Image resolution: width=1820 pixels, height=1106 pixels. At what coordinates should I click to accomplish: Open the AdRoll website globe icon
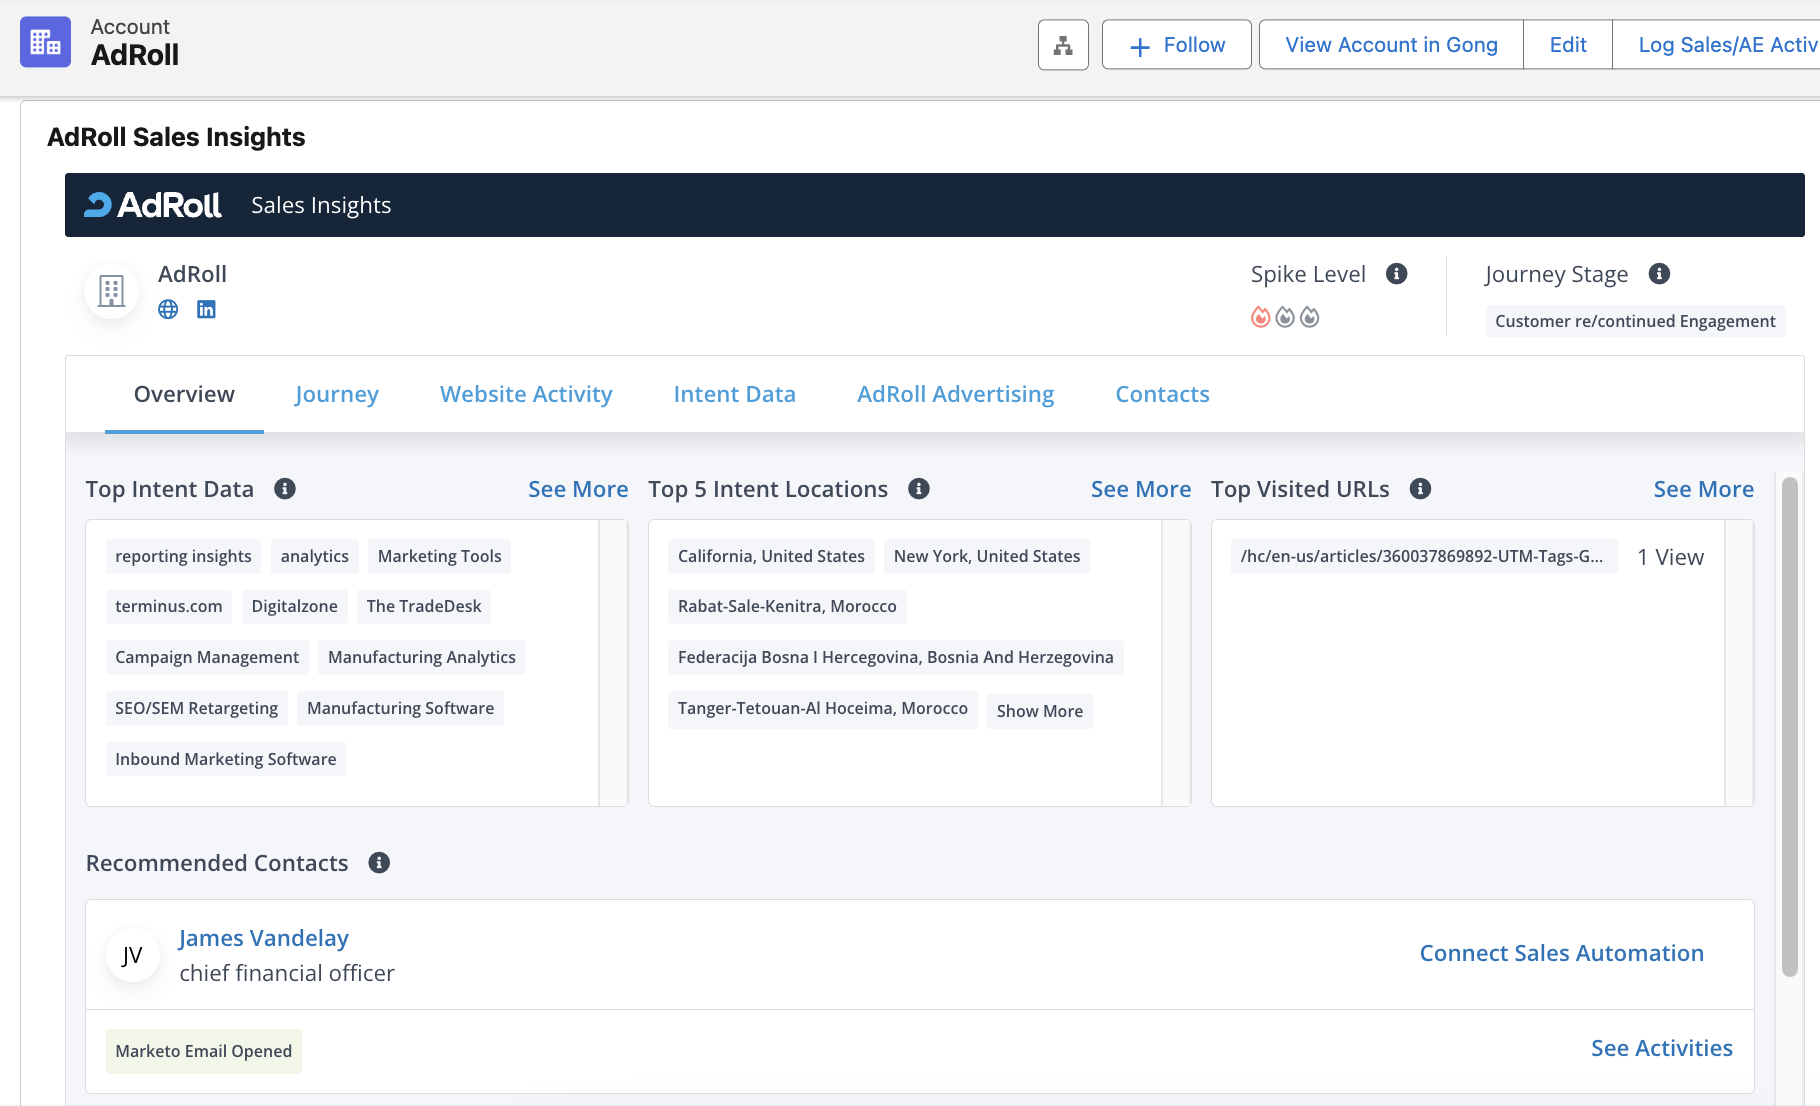click(168, 309)
